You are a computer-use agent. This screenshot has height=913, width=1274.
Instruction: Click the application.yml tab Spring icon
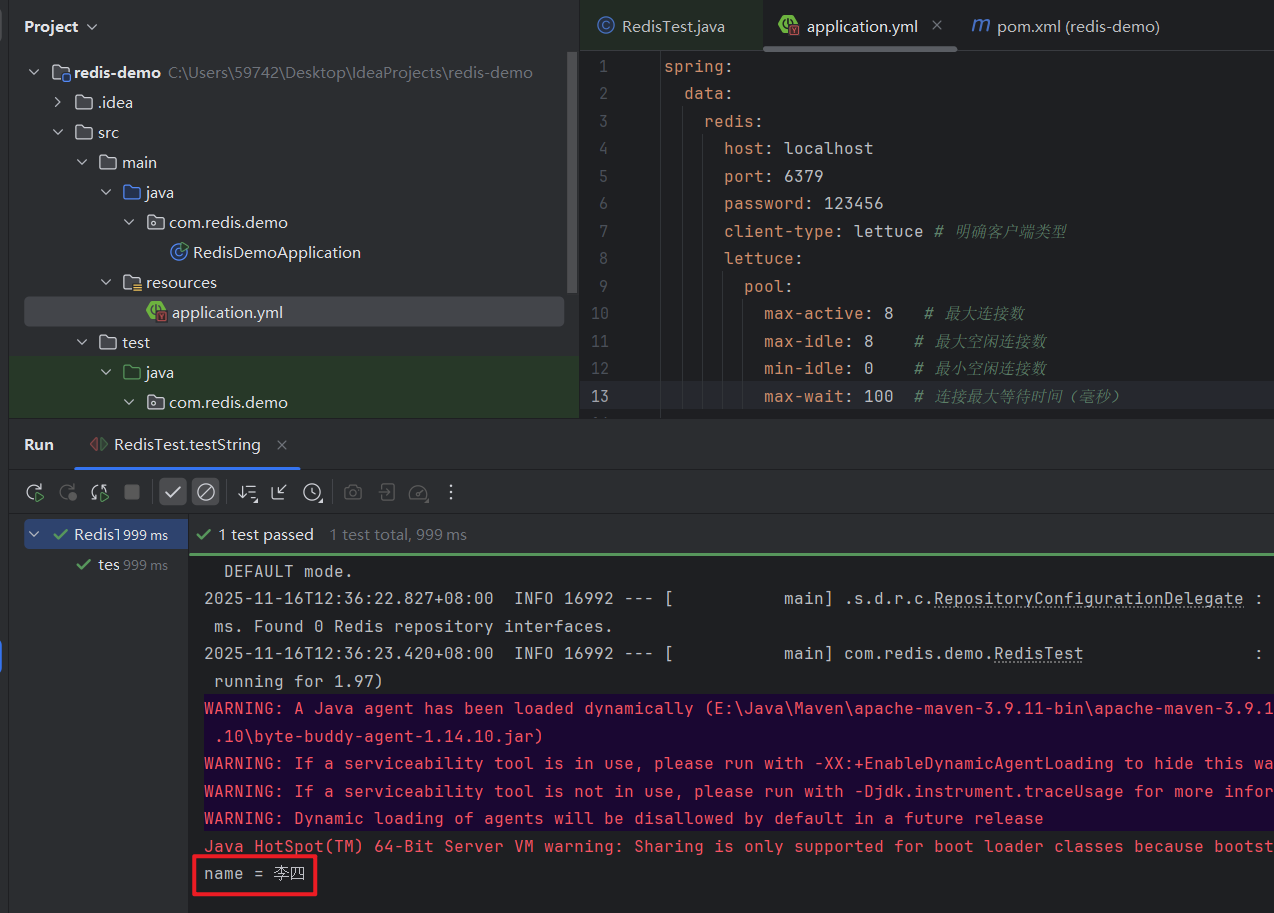coord(789,27)
